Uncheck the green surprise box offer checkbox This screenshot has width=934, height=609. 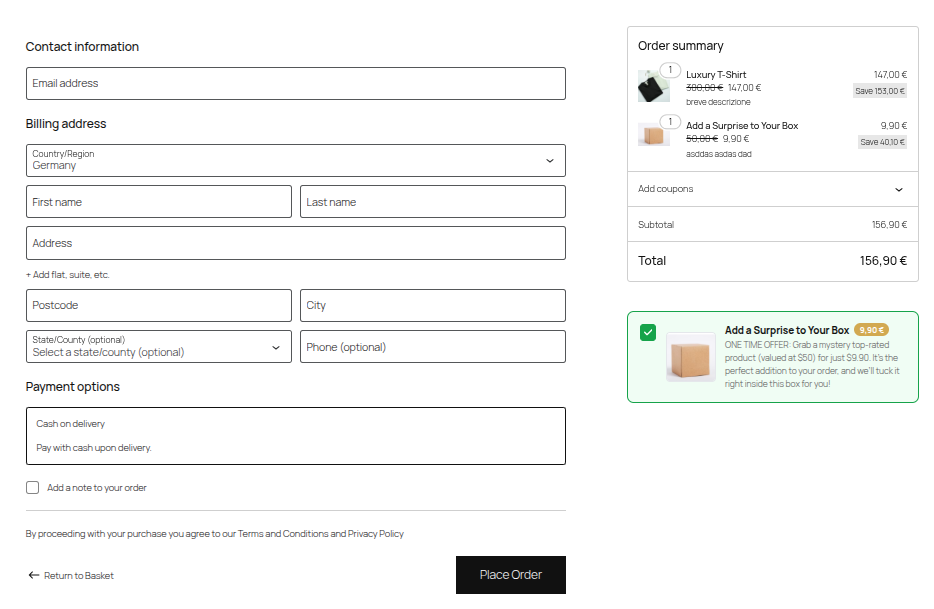648,332
